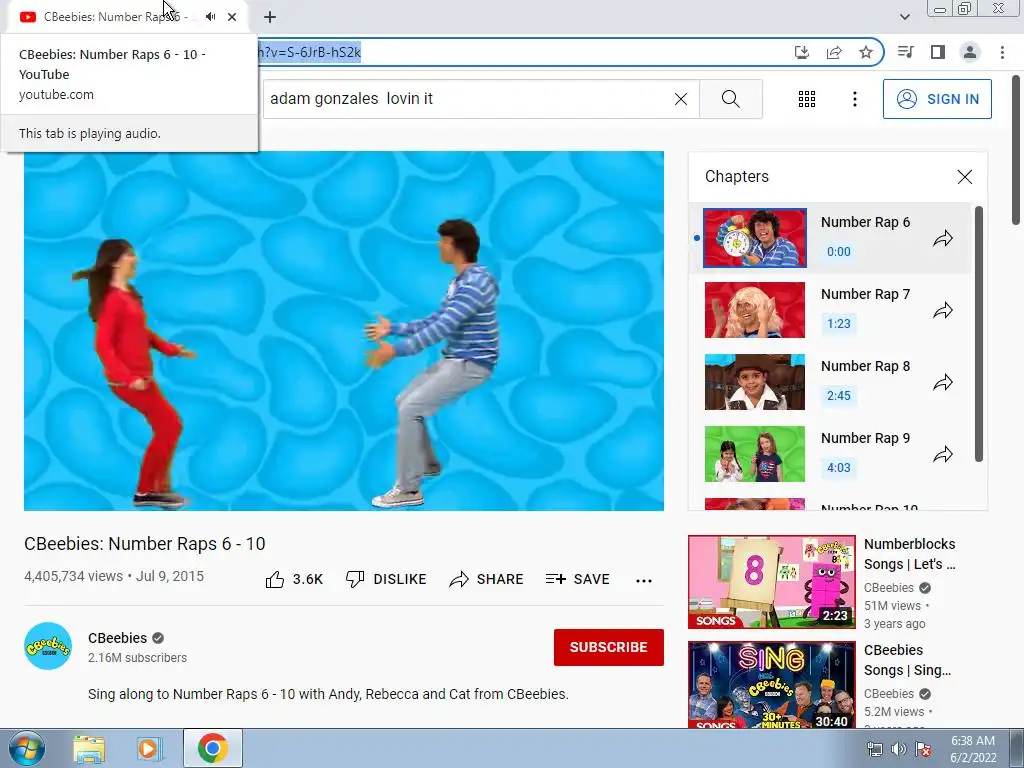Viewport: 1024px width, 768px height.
Task: Click the Number Rap 8 chapter title
Action: (x=865, y=366)
